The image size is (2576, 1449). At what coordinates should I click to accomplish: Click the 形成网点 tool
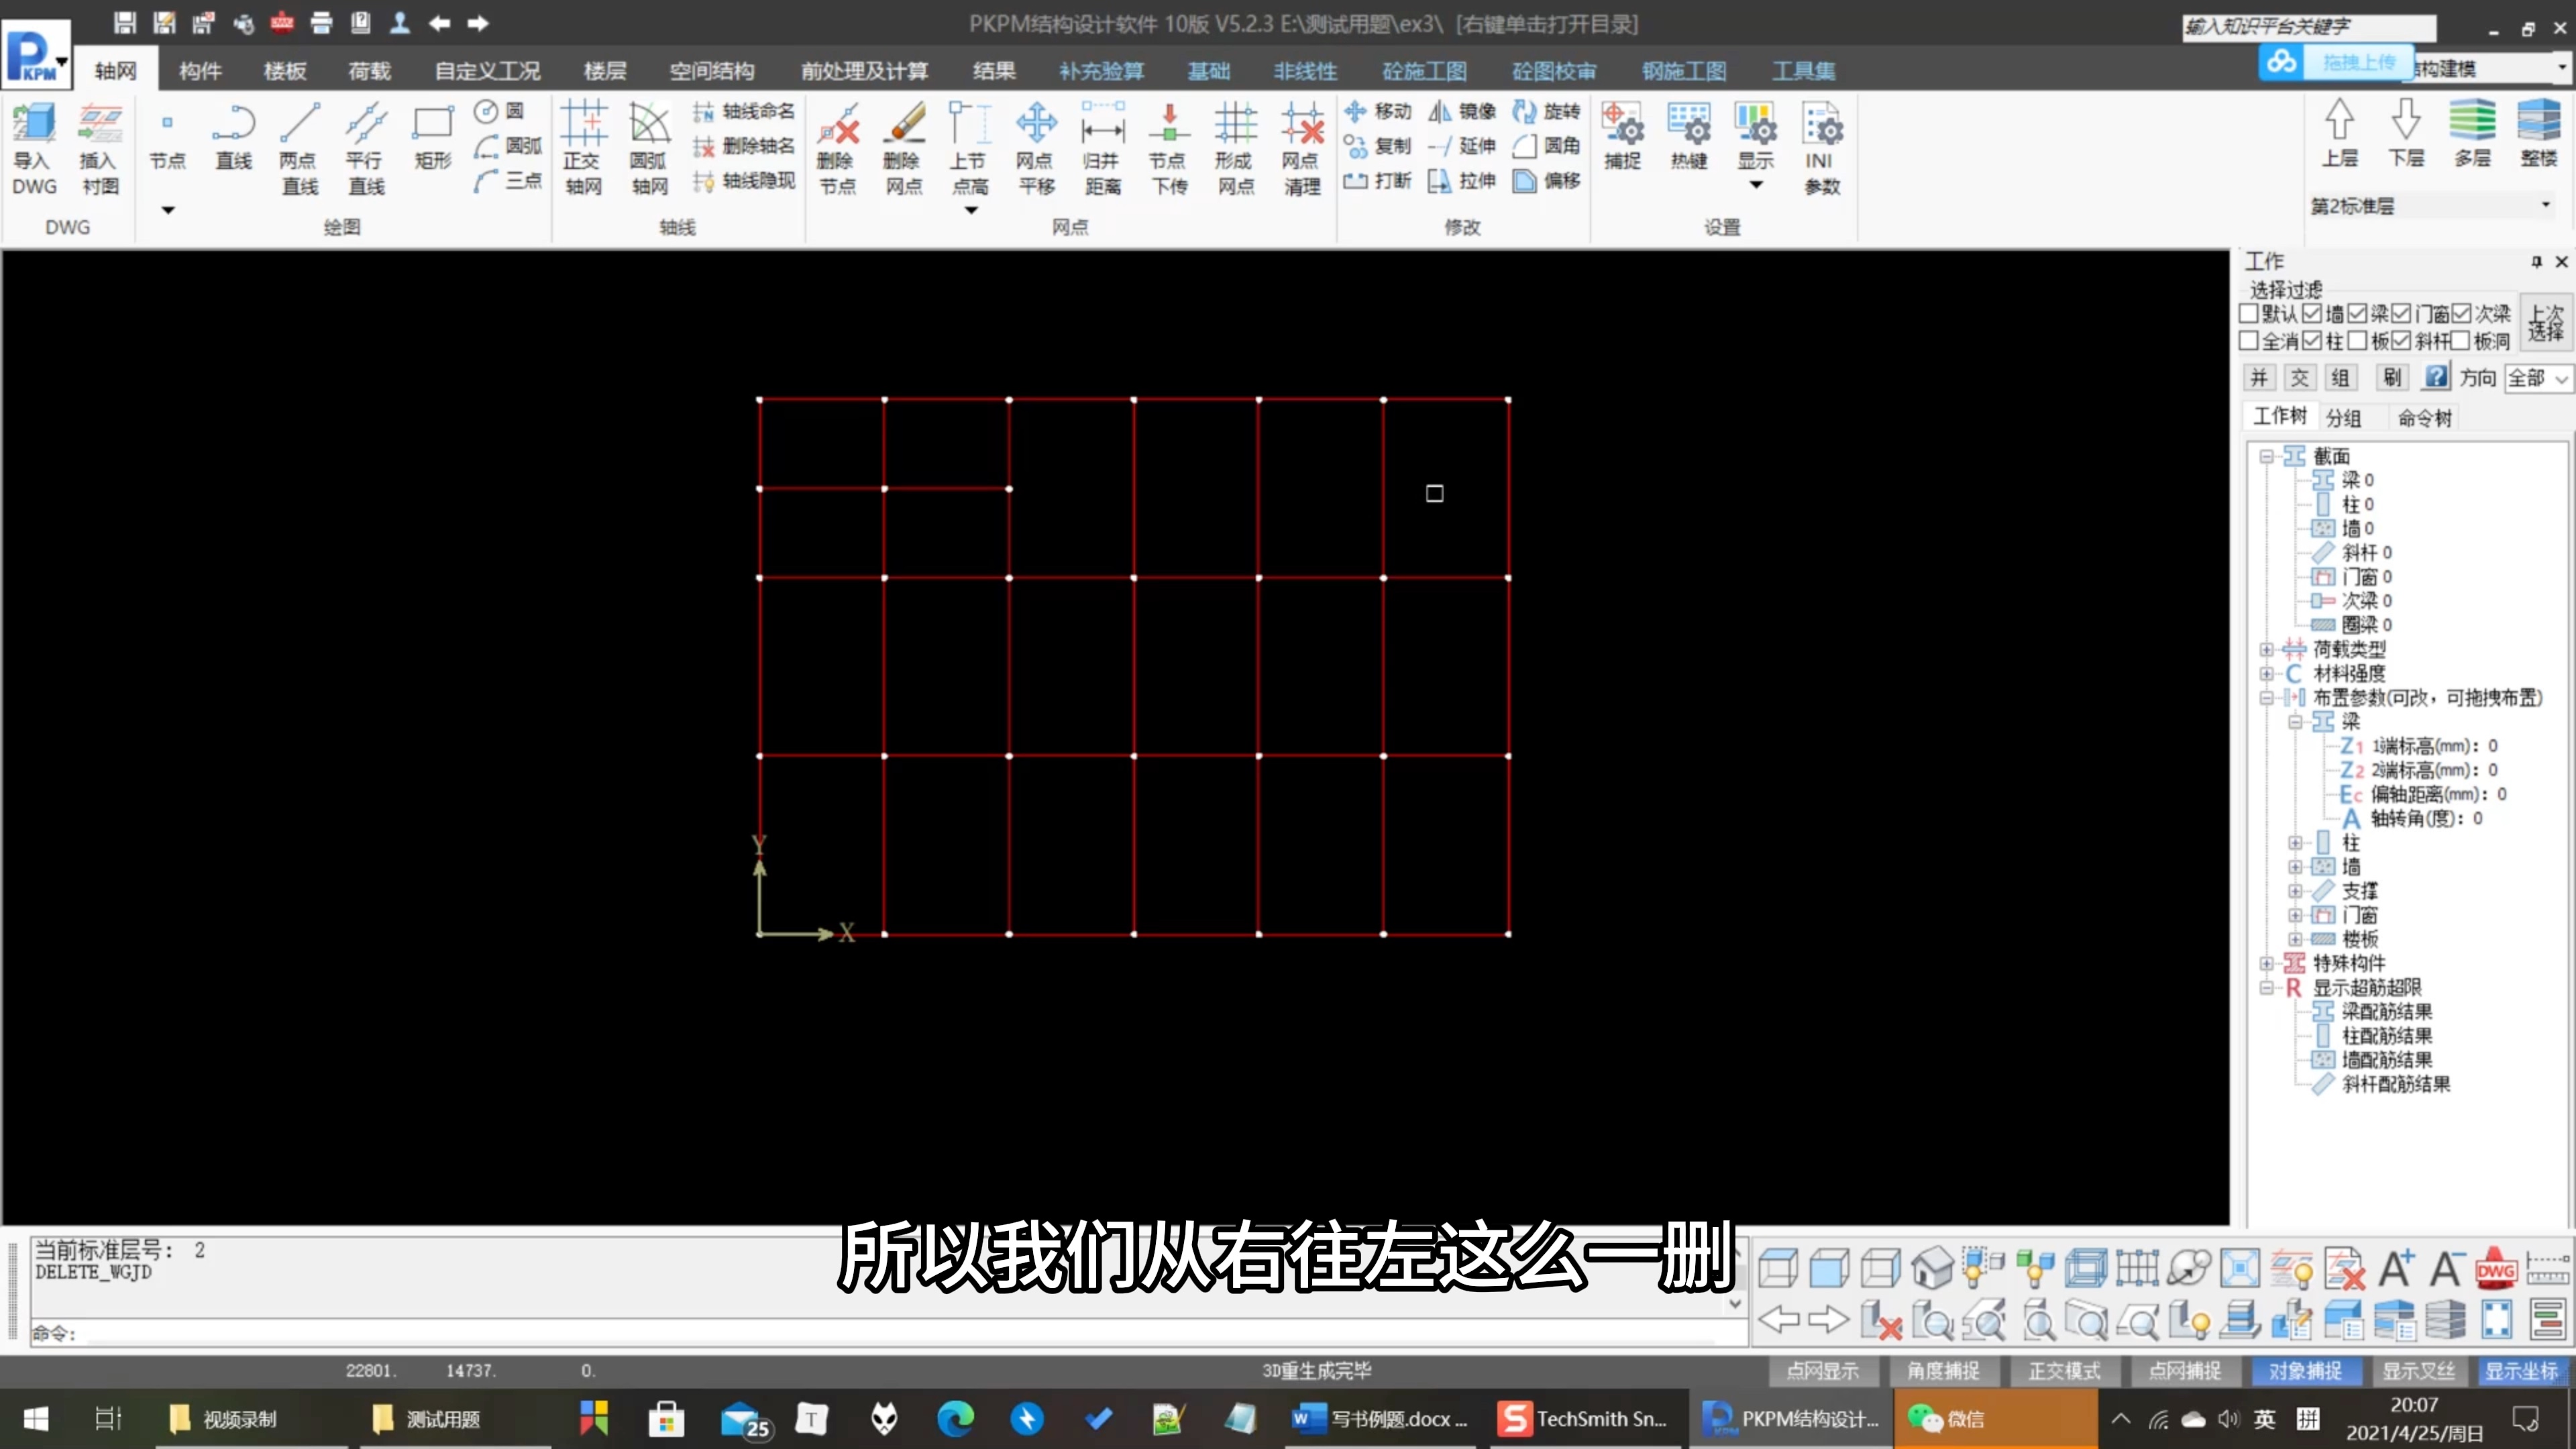[1236, 148]
